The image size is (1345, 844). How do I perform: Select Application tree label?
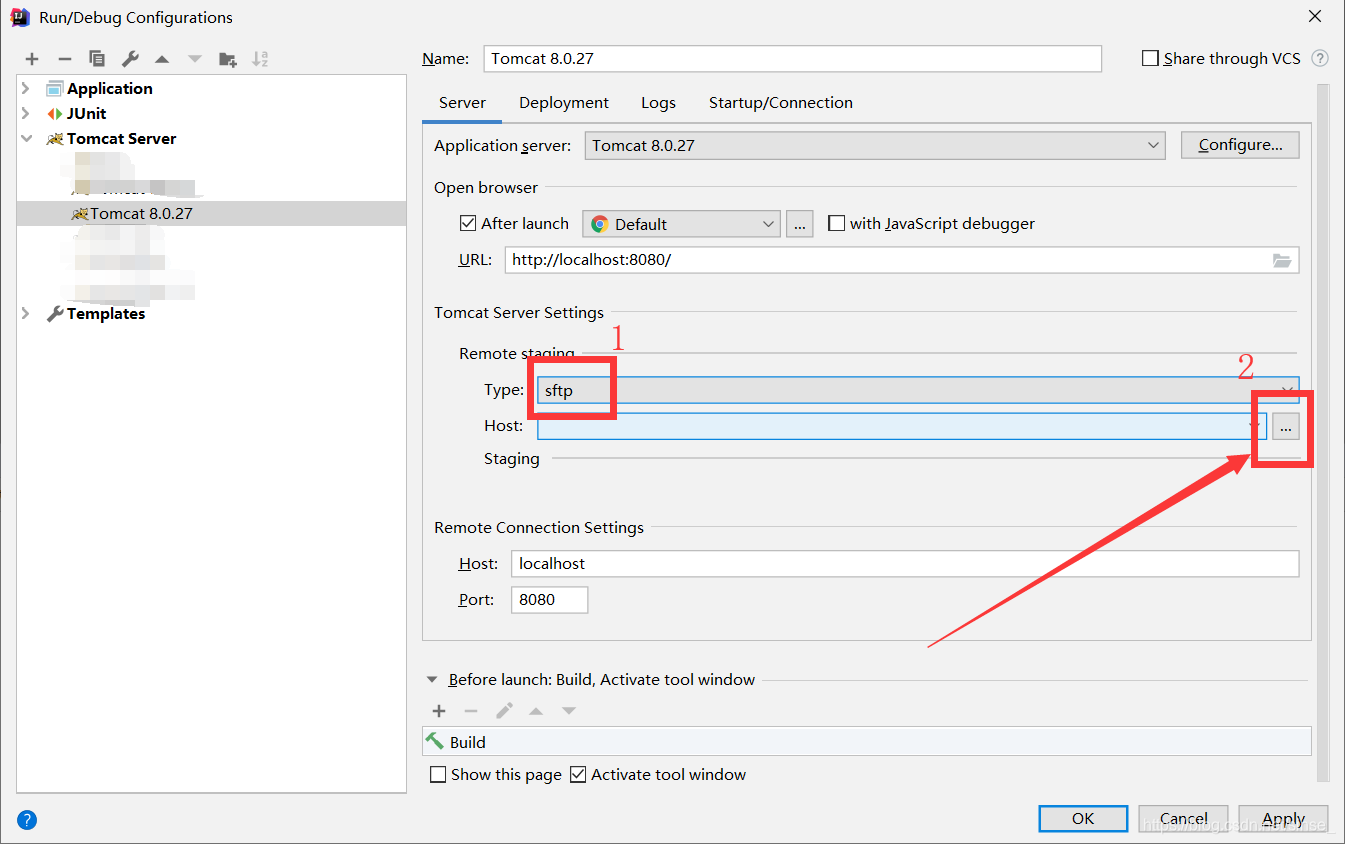110,89
